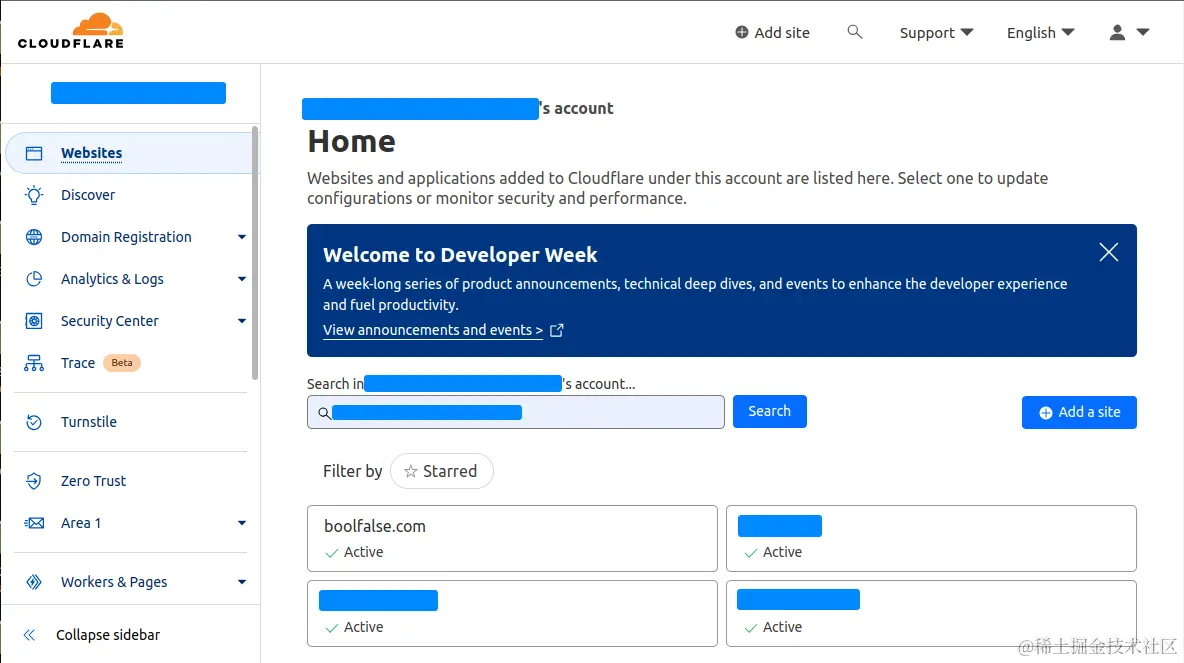Viewport: 1184px width, 663px height.
Task: Click the Workers & Pages diamond icon
Action: coord(34,581)
